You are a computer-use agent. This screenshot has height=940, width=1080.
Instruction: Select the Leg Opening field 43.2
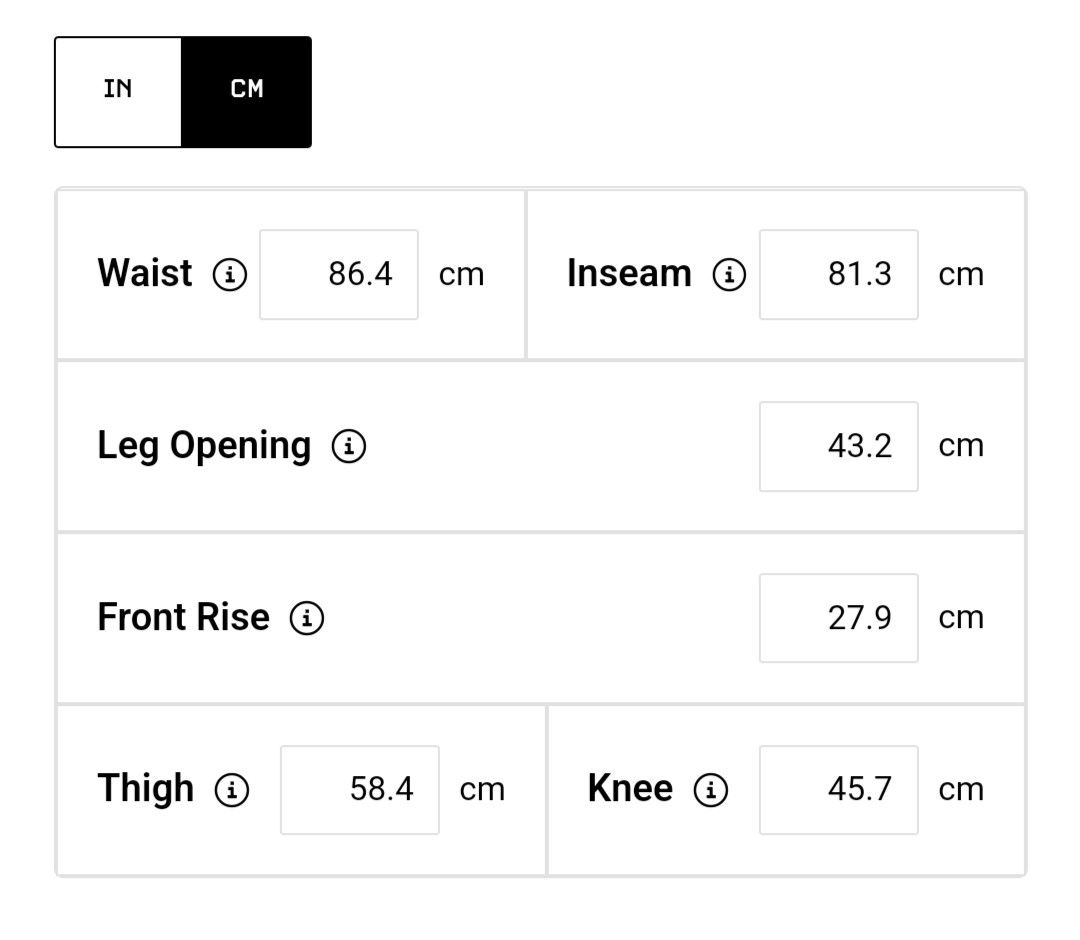(839, 446)
